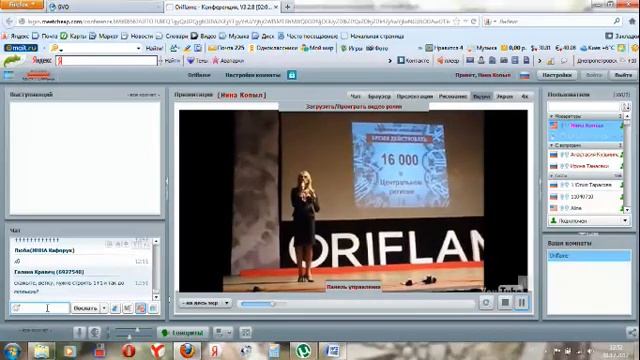This screenshot has height=360, width=640.
Task: Open the Карты bookmark
Action: click(73, 36)
